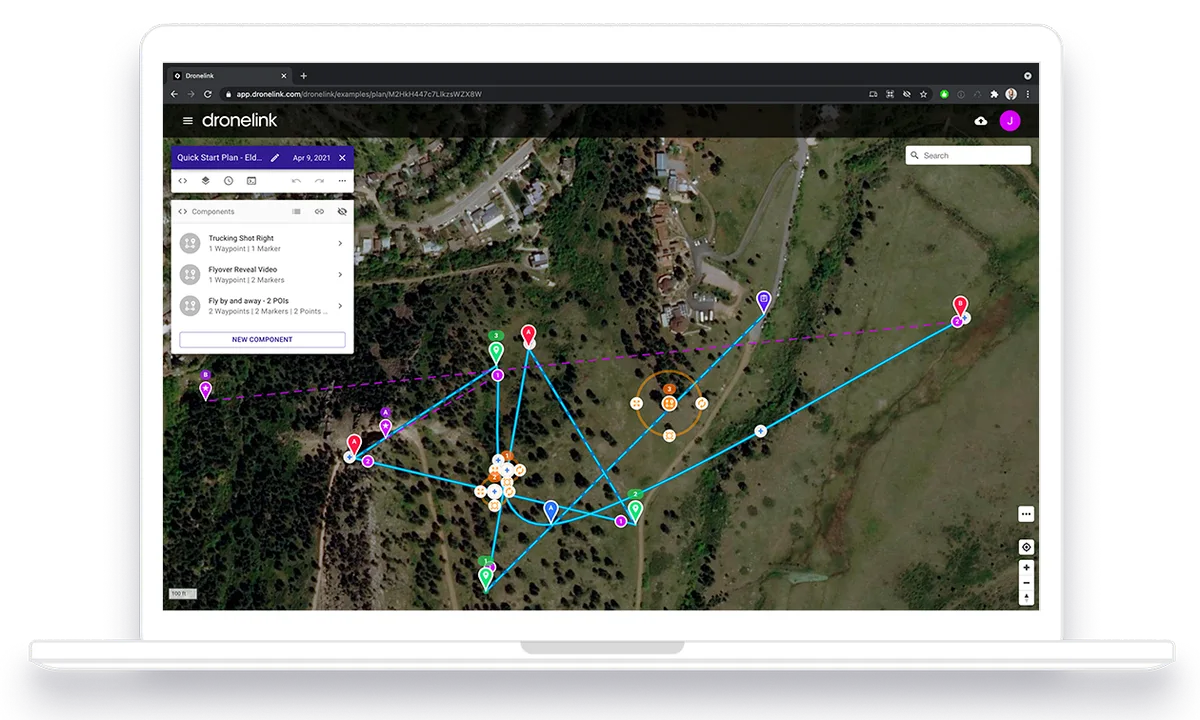Edit the Quick Start Plan name with pencil icon
The image size is (1200, 720).
point(275,158)
